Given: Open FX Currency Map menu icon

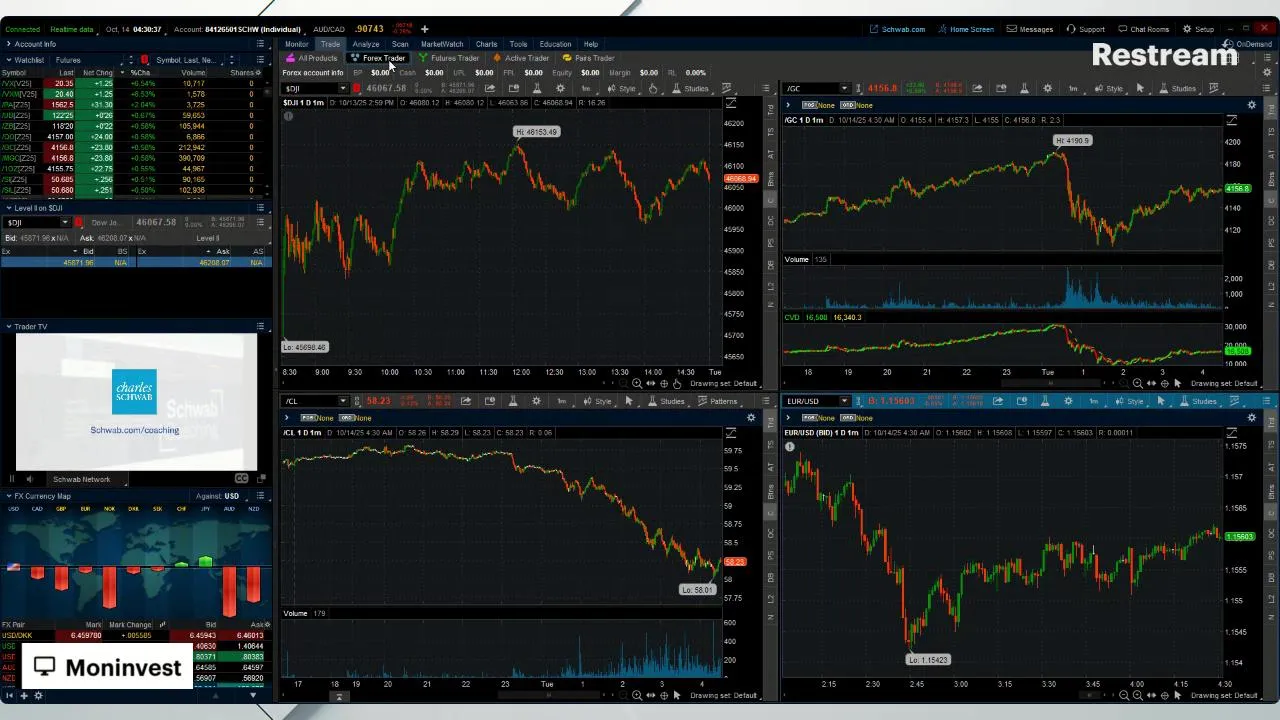Looking at the screenshot, I should click(x=260, y=496).
